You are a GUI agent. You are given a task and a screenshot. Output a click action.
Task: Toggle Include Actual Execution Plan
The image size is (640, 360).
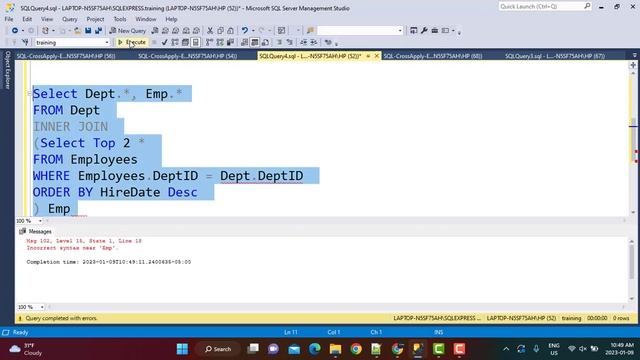pos(209,42)
